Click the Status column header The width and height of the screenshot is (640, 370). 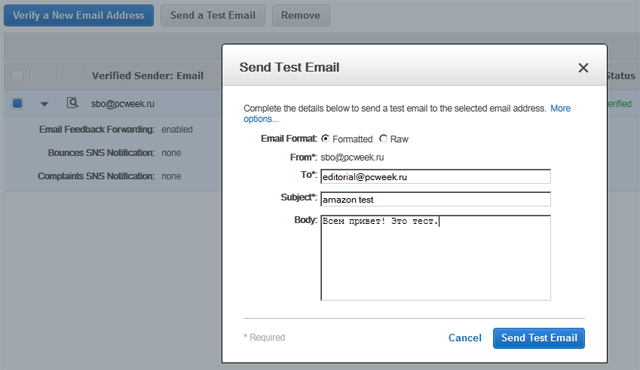point(621,75)
